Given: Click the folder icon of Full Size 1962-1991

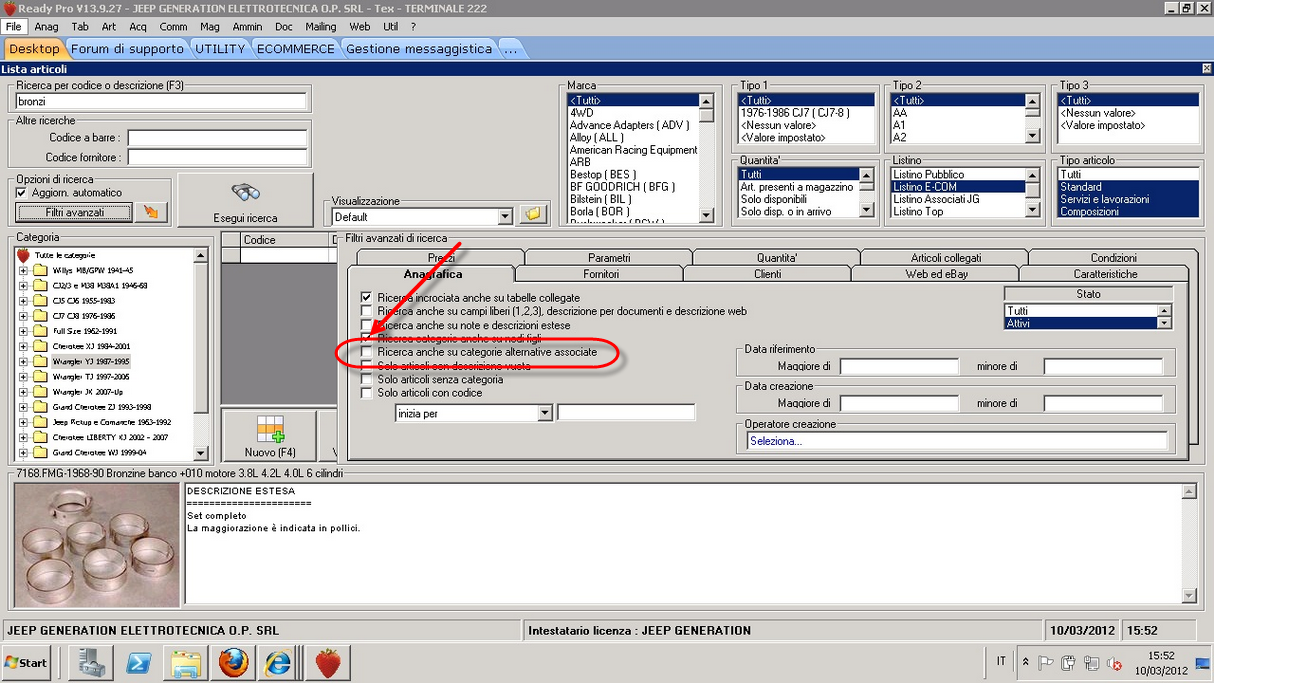Looking at the screenshot, I should (x=40, y=331).
